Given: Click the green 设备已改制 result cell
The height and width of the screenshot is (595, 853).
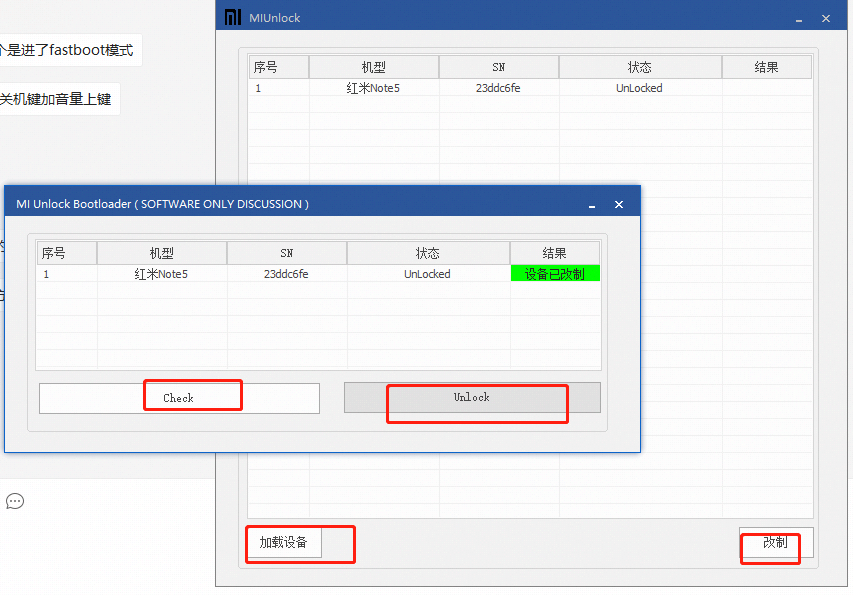Looking at the screenshot, I should 555,272.
